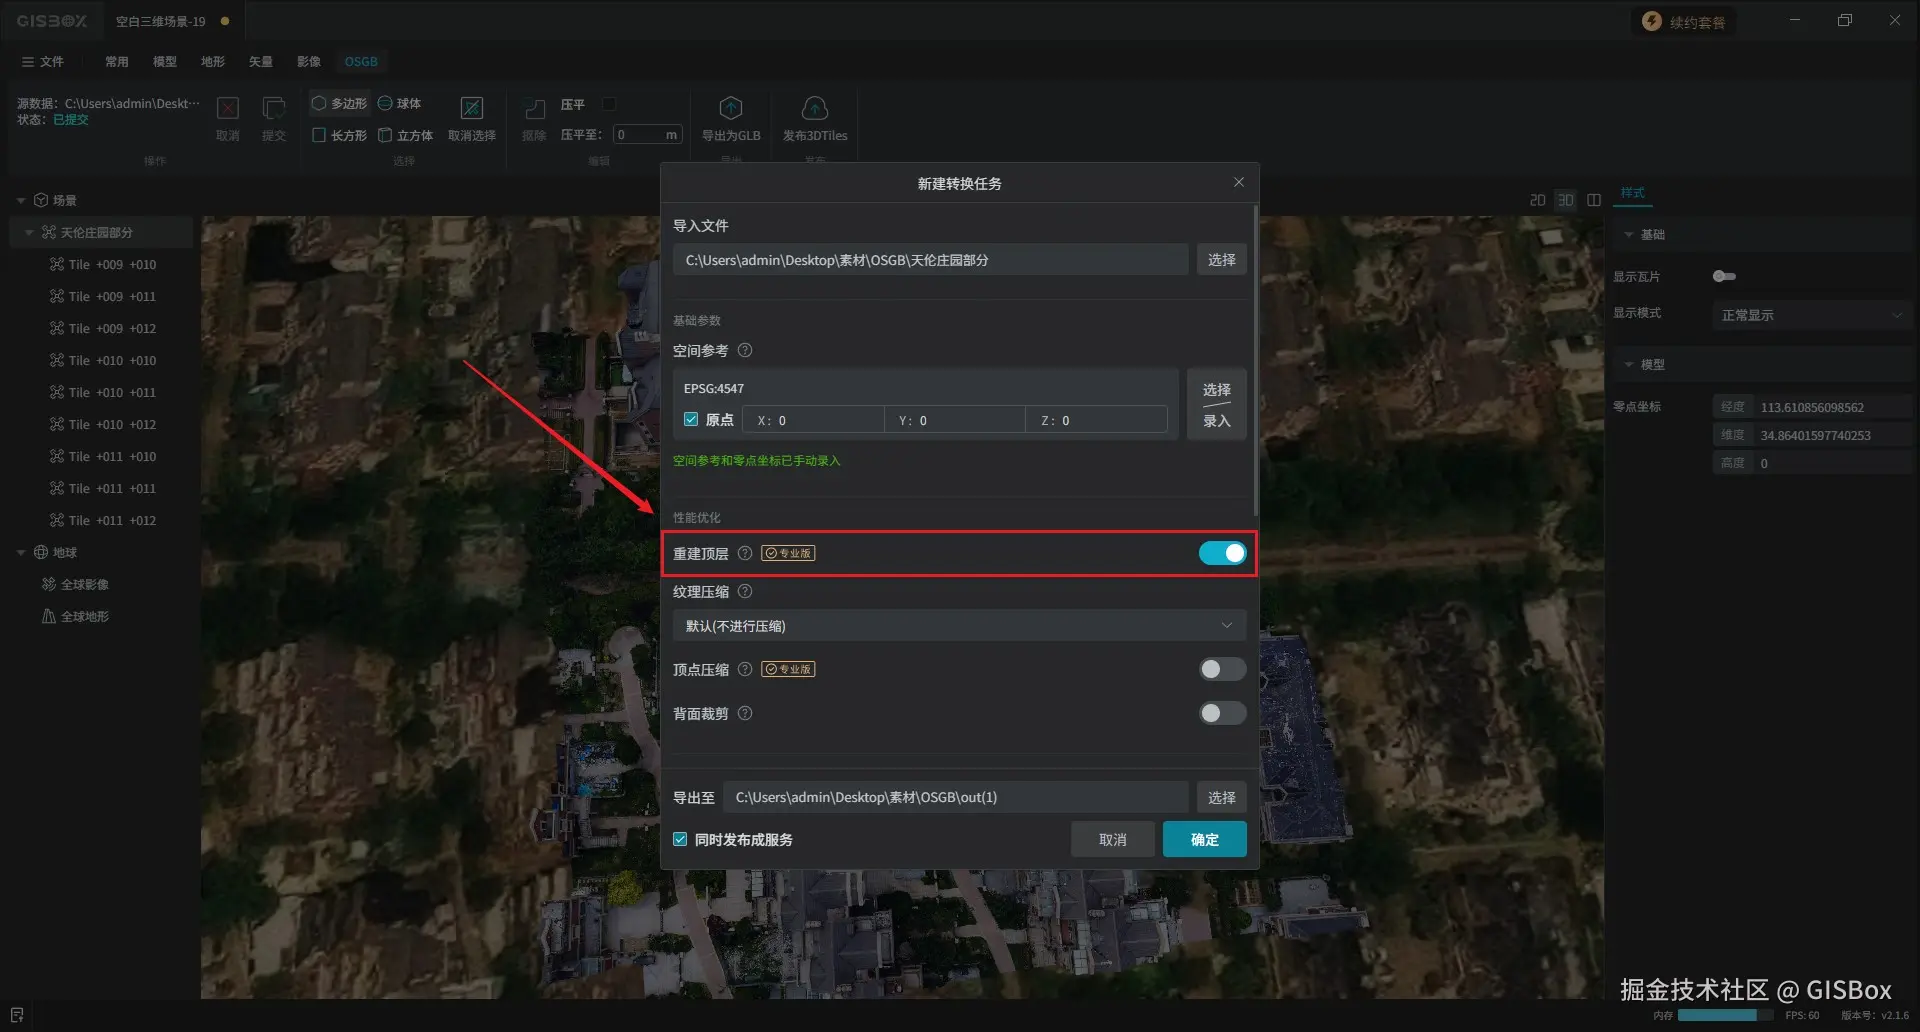Collapse the 地球 tree node
This screenshot has width=1920, height=1032.
[x=21, y=553]
